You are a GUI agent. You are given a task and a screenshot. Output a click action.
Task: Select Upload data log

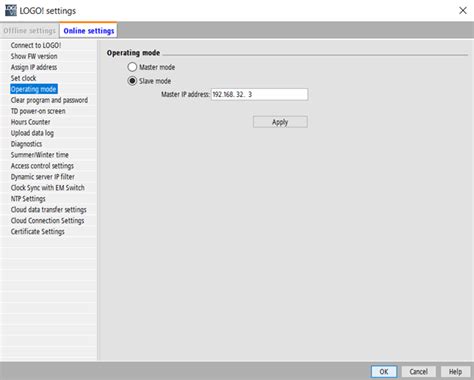pyautogui.click(x=32, y=133)
